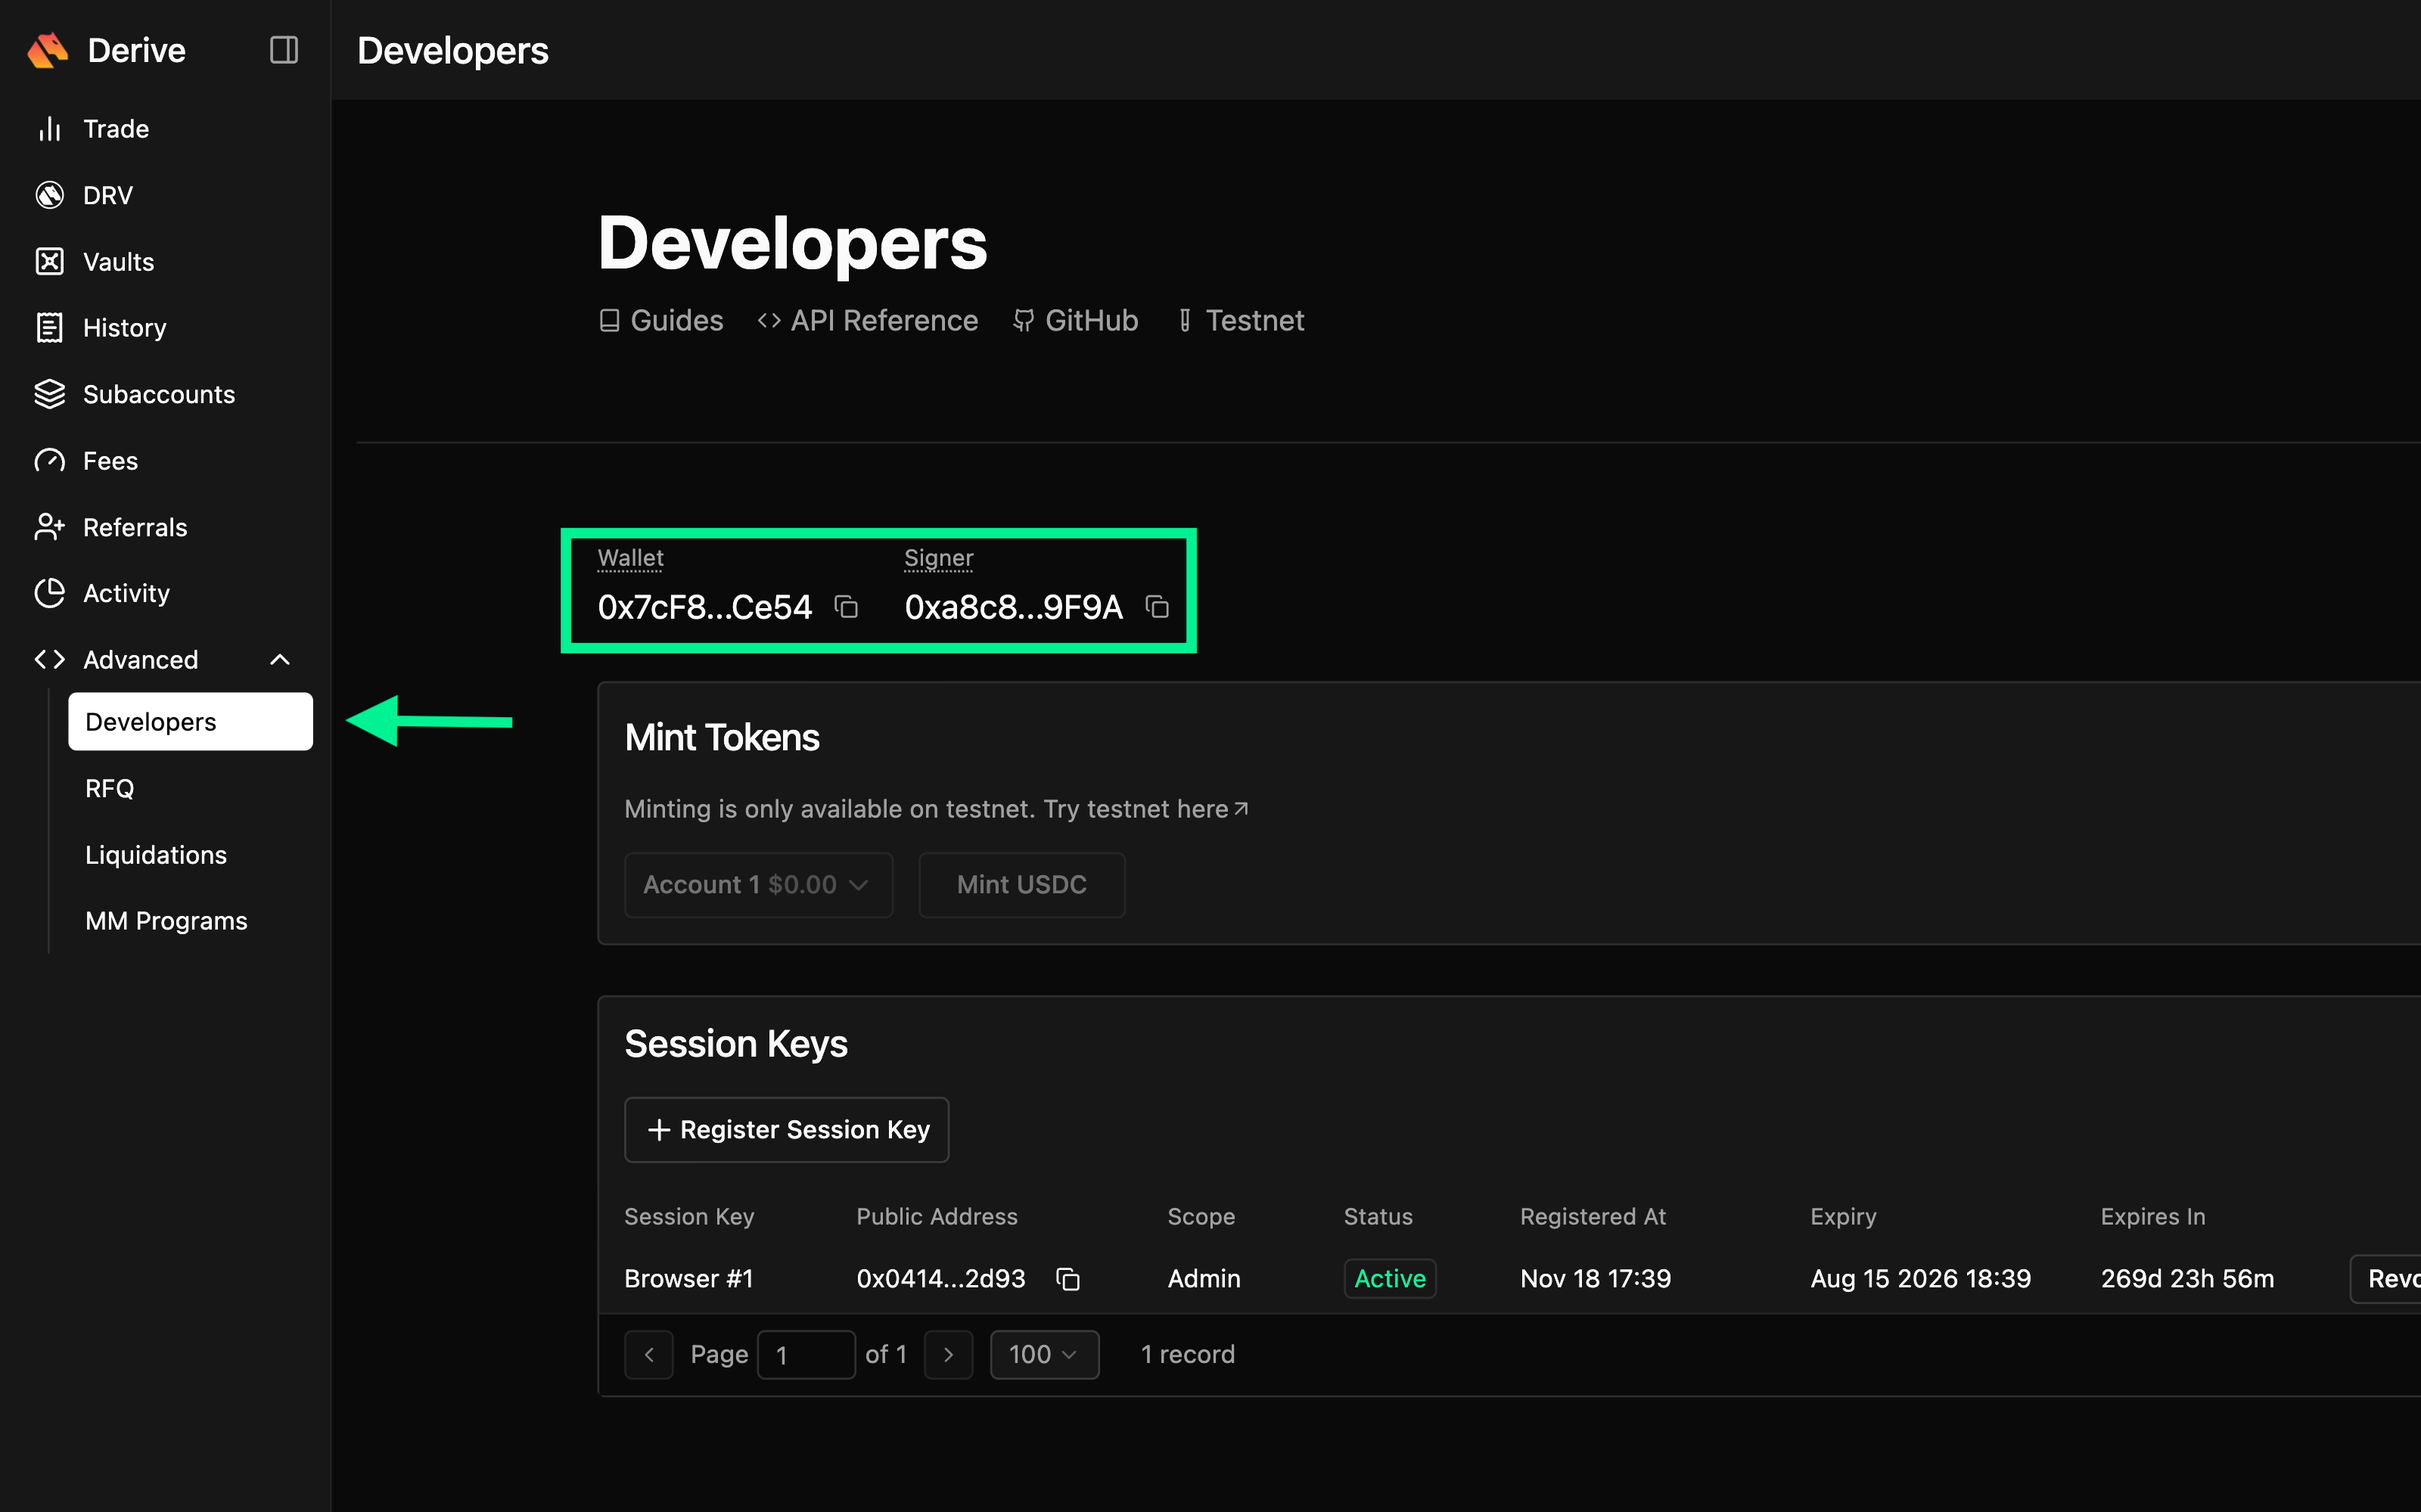This screenshot has height=1512, width=2421.
Task: Open the DRV token page
Action: pyautogui.click(x=107, y=195)
